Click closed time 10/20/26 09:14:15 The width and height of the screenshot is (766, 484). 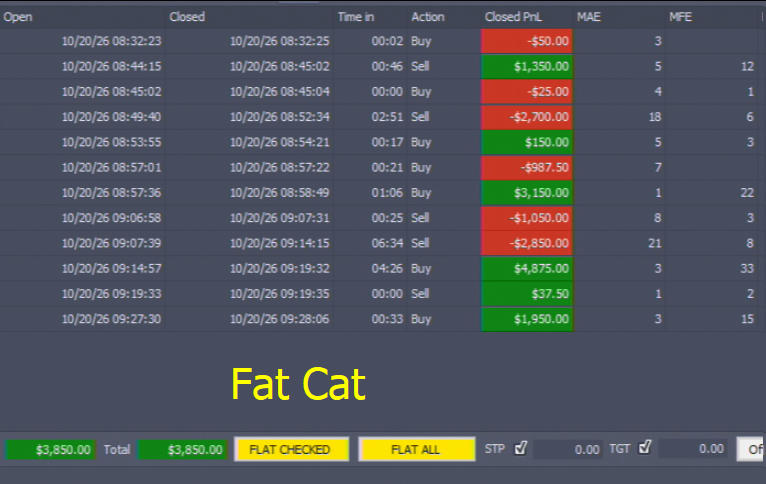pos(280,243)
